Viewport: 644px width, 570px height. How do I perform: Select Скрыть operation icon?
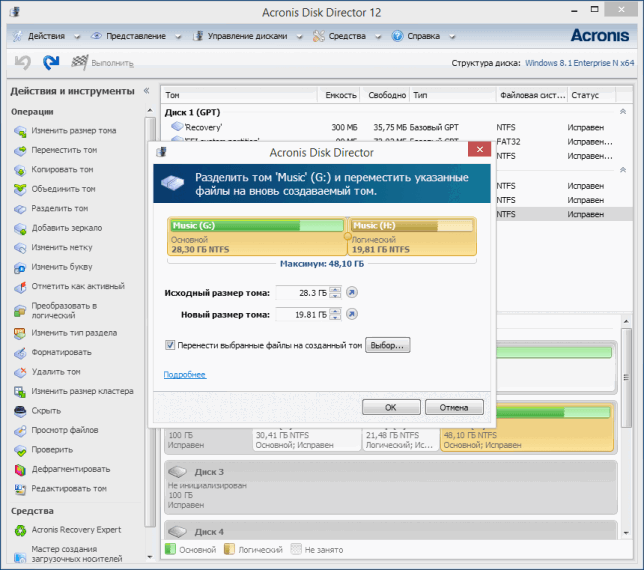[20, 411]
